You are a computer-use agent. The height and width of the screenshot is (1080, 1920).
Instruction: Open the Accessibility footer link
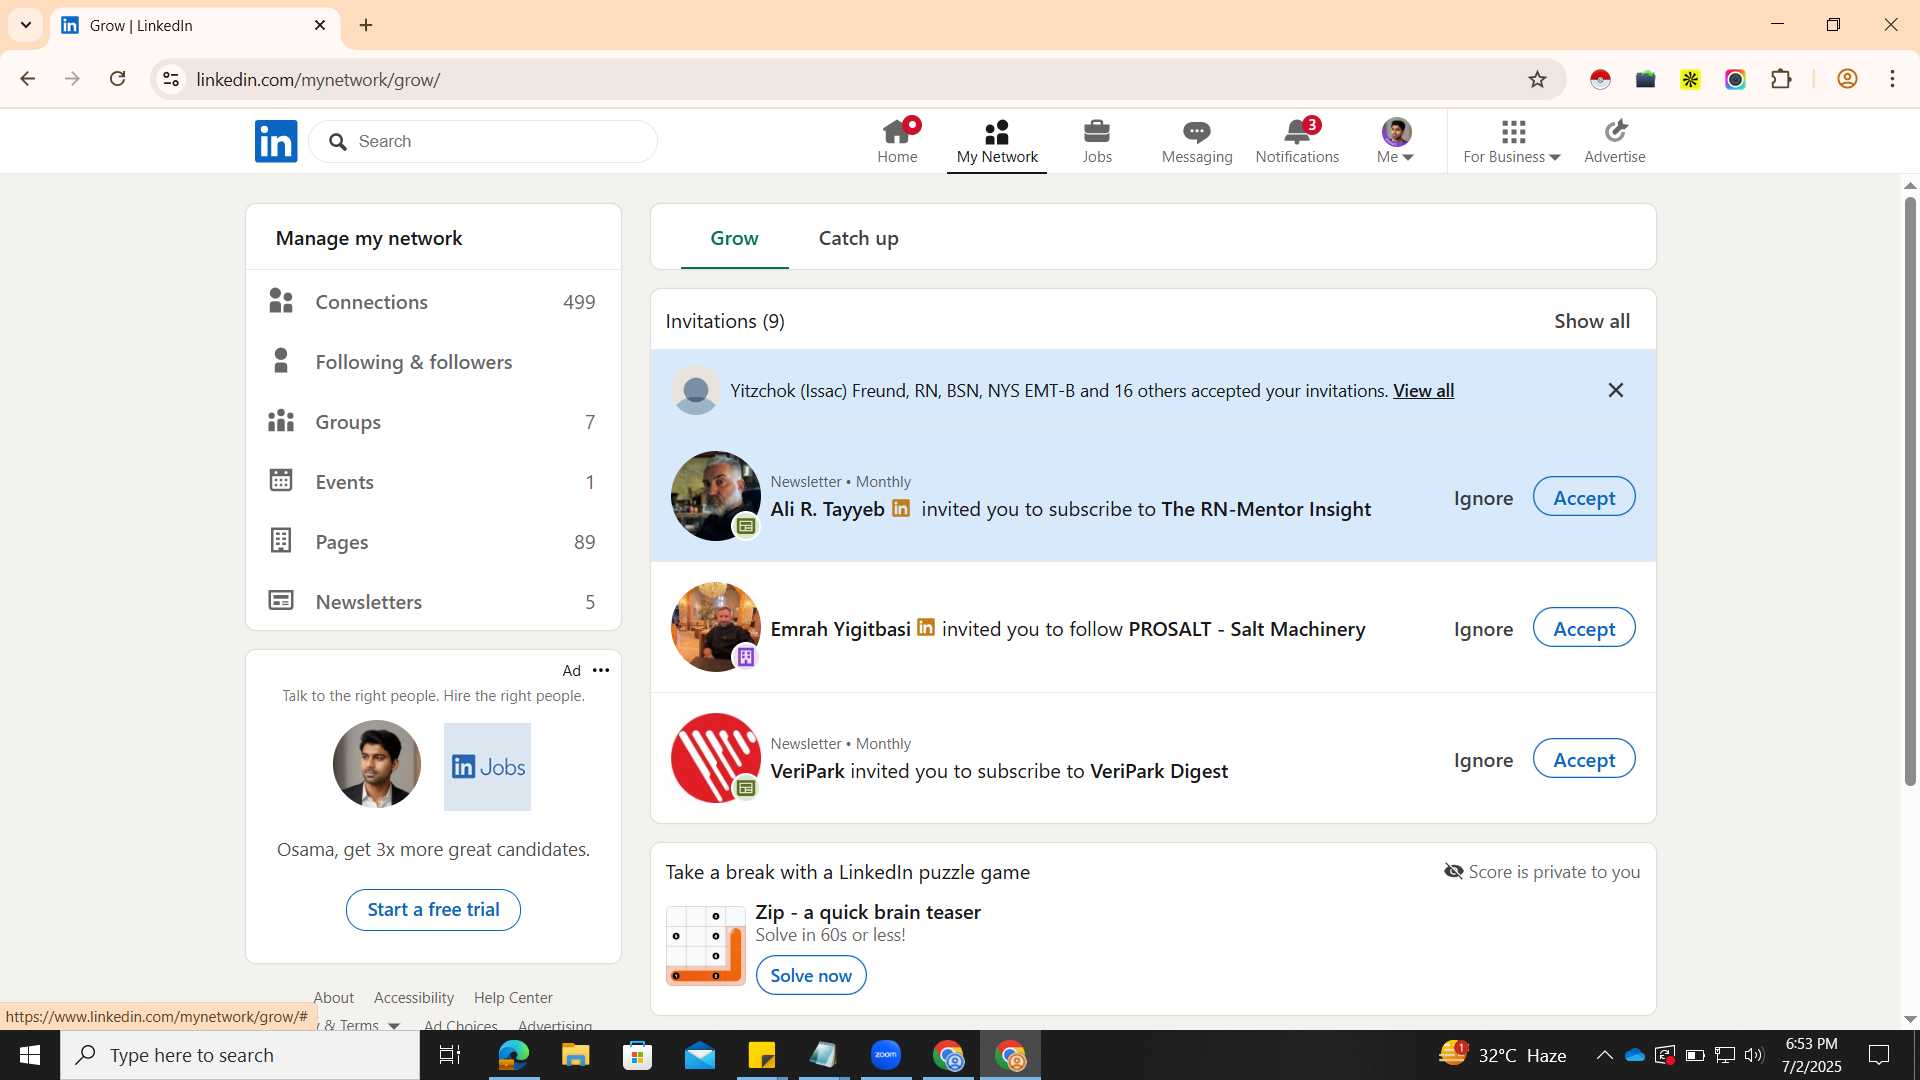click(414, 998)
